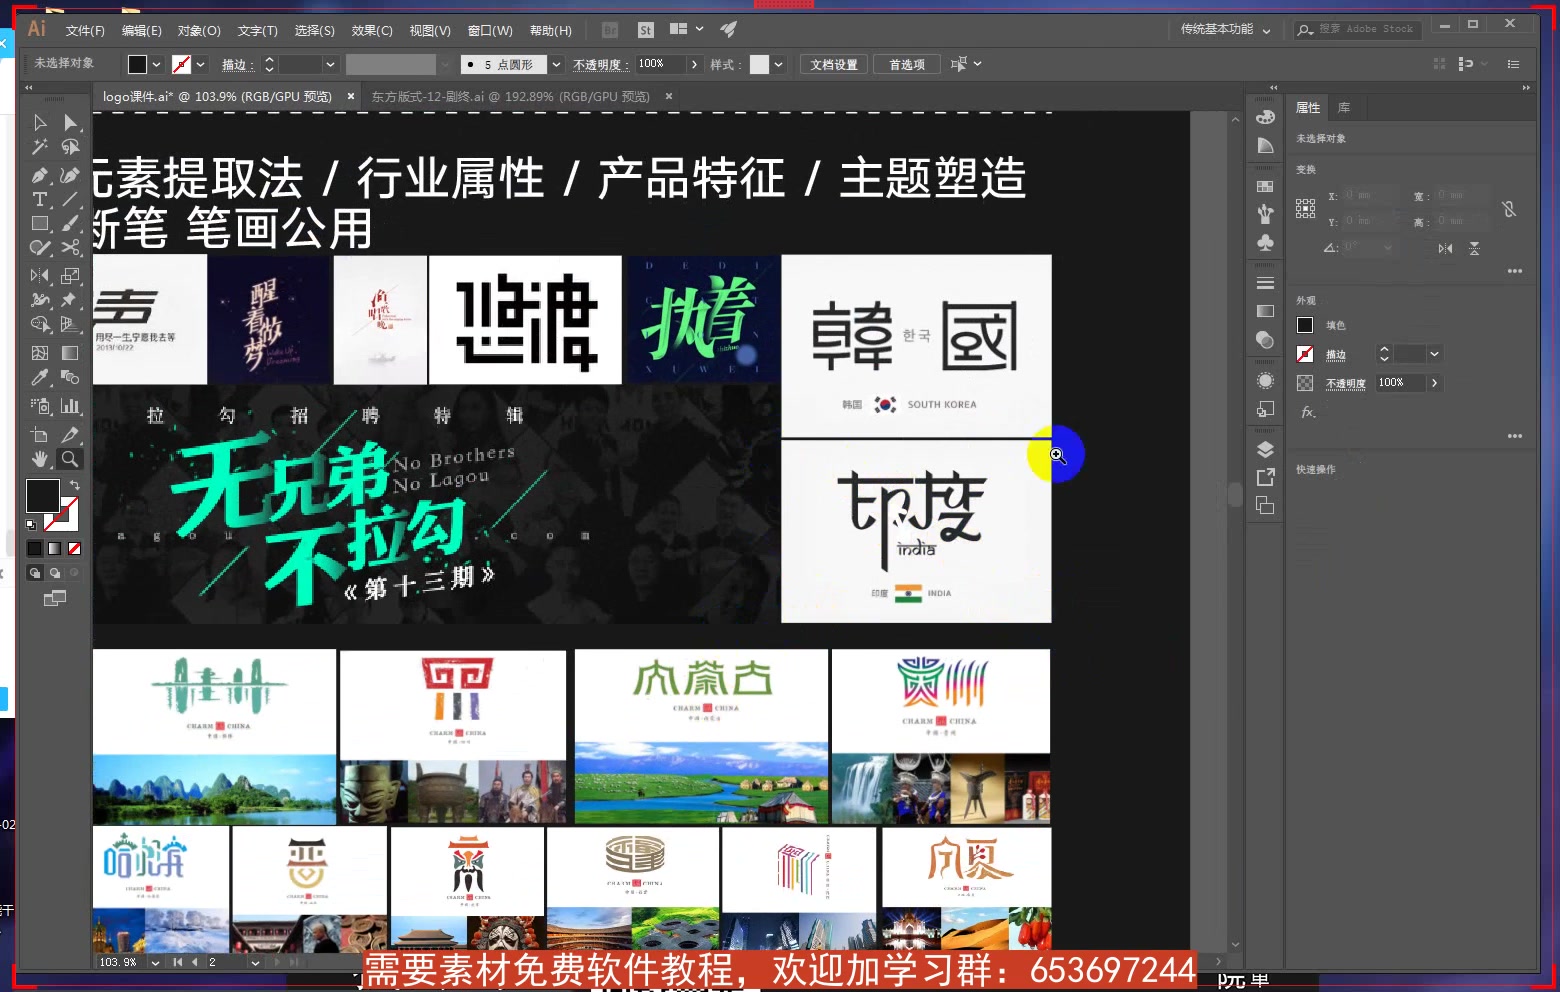Toggle flip horizontal in Transform section
Image resolution: width=1560 pixels, height=992 pixels.
click(1445, 248)
